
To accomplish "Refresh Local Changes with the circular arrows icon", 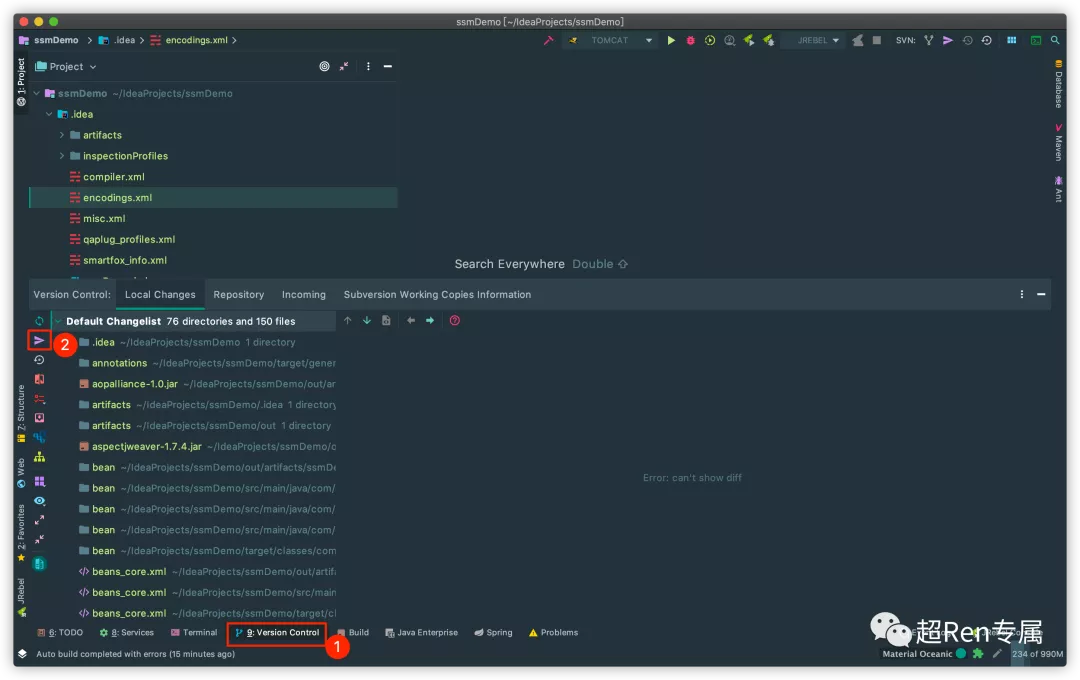I will [39, 321].
